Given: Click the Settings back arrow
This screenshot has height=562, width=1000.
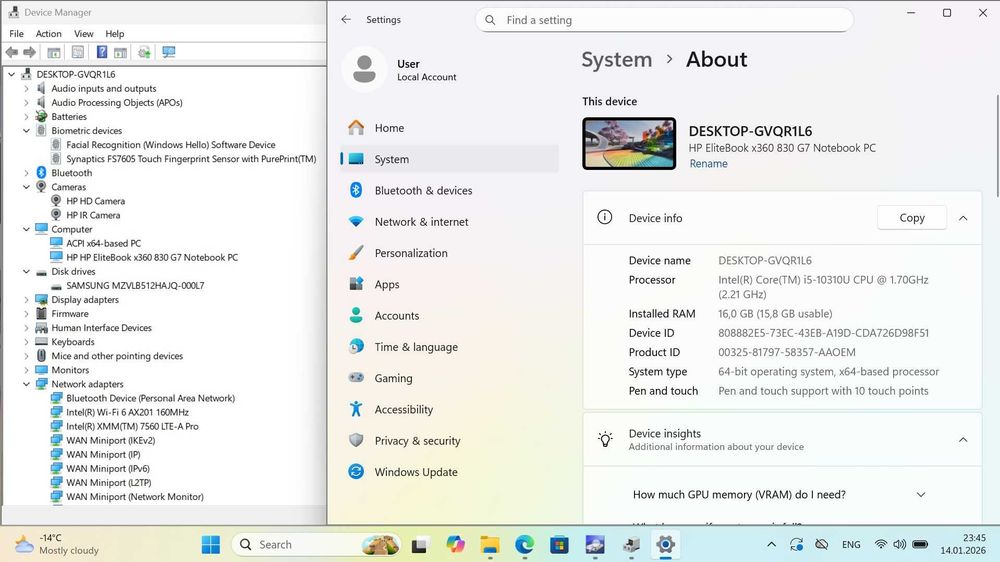Looking at the screenshot, I should pos(346,20).
